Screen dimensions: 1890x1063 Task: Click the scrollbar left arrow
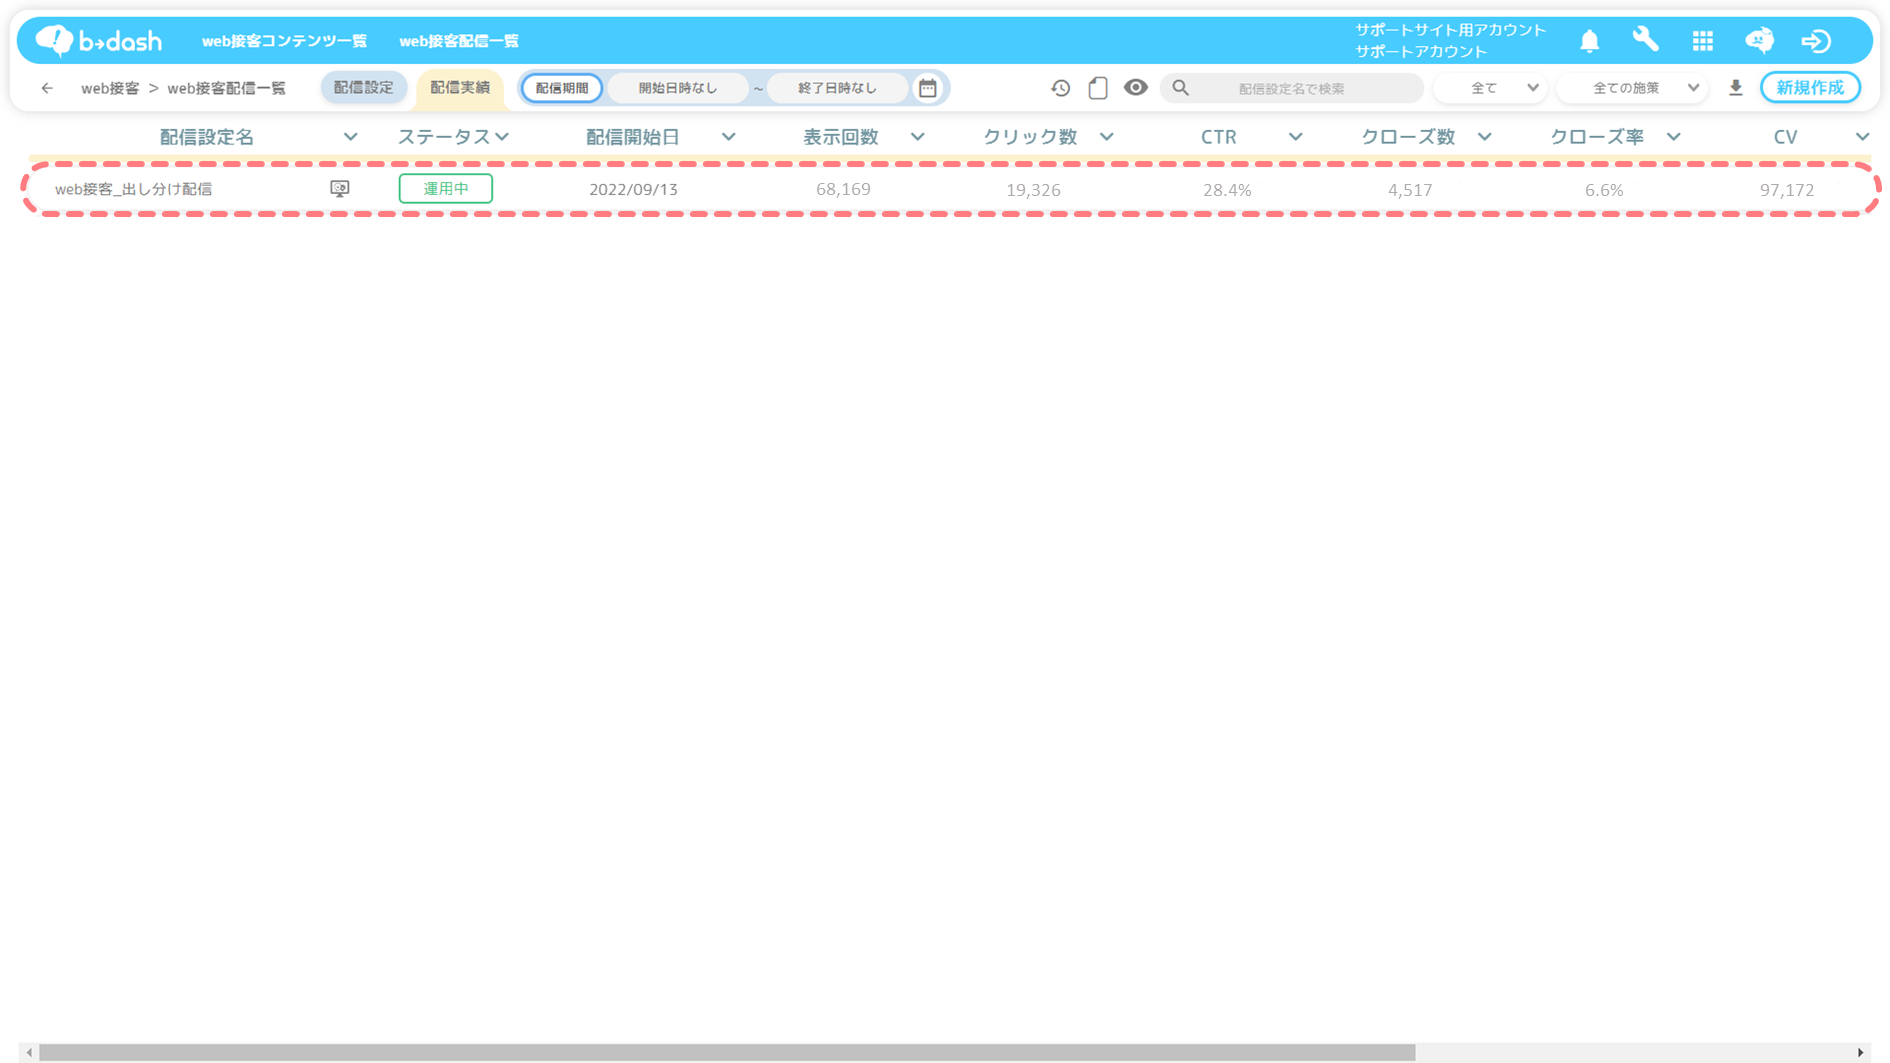[x=29, y=1052]
